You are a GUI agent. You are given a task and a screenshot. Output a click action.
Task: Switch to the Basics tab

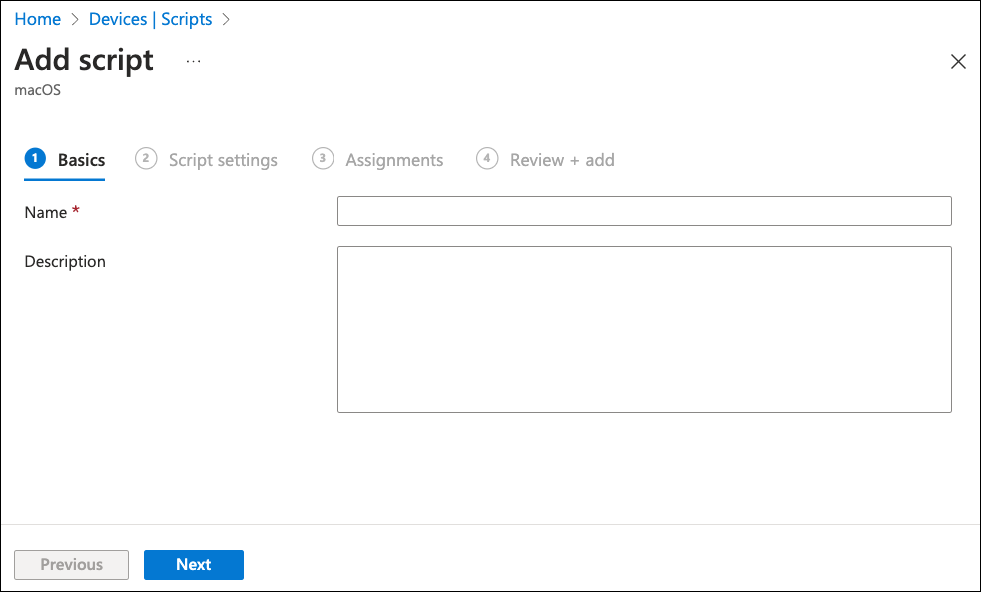[81, 160]
